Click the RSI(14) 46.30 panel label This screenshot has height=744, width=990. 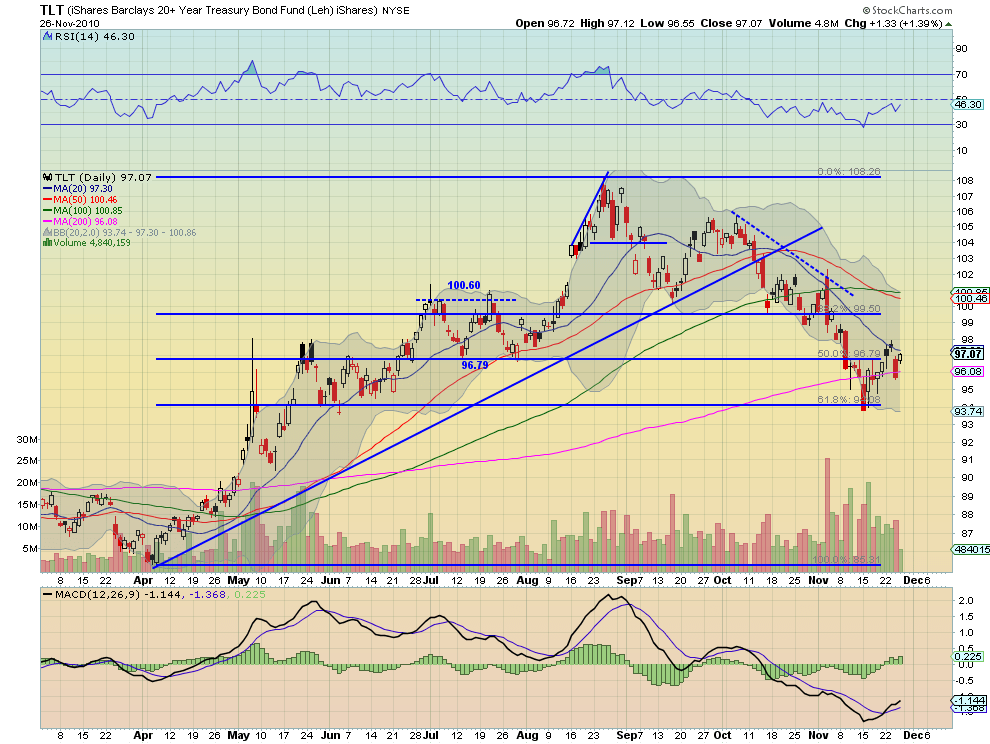[x=95, y=37]
